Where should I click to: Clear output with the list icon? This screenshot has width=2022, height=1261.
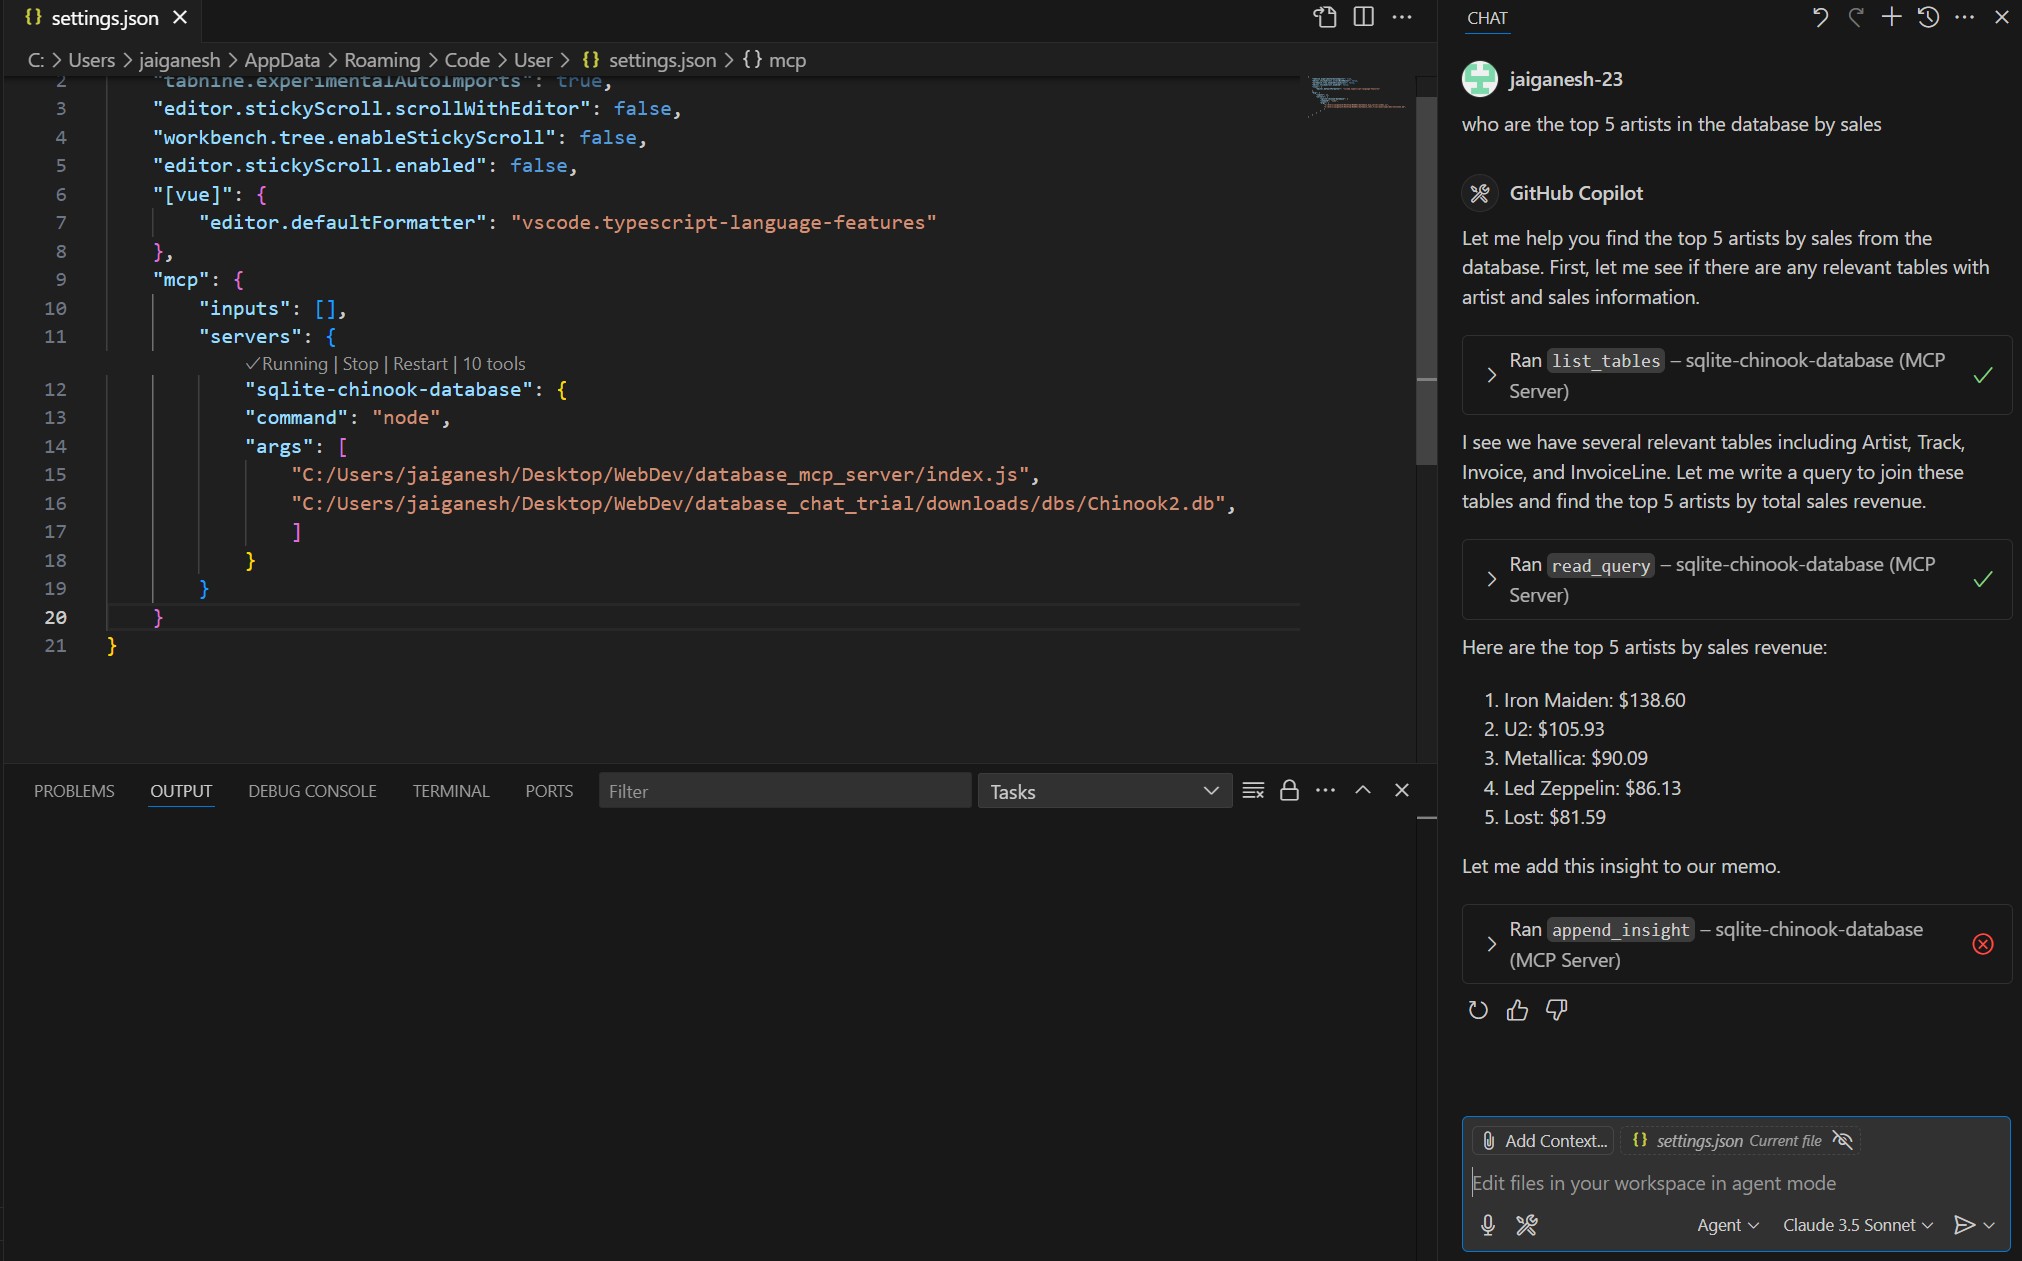1253,791
